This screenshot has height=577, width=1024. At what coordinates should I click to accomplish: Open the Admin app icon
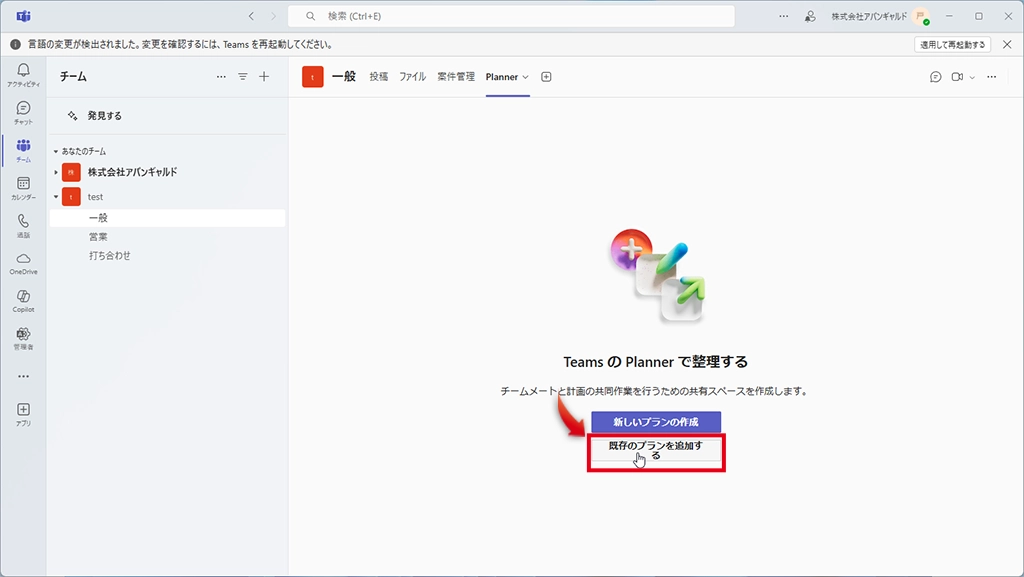pyautogui.click(x=24, y=338)
